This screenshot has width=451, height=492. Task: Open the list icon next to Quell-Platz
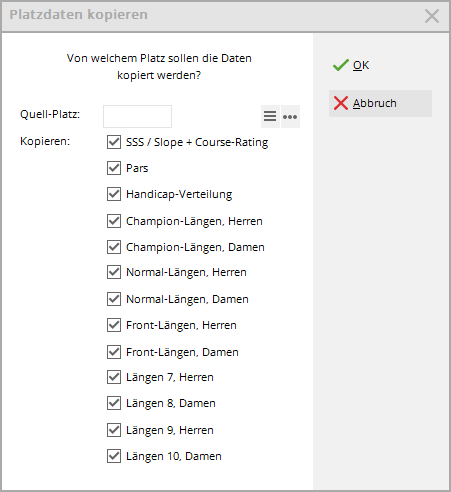(x=270, y=116)
